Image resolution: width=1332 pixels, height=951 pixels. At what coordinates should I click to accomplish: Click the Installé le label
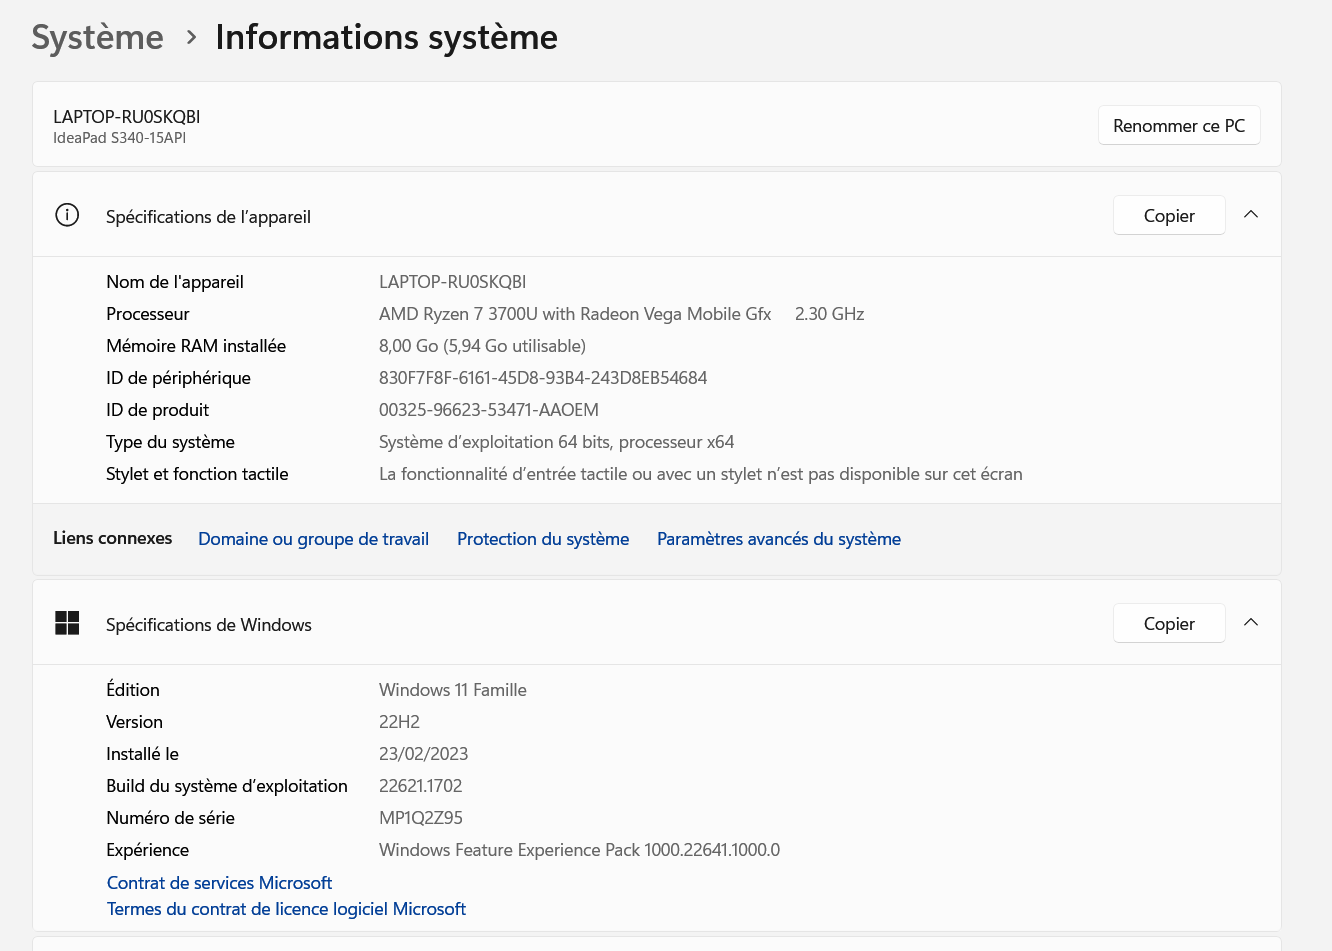click(x=142, y=754)
